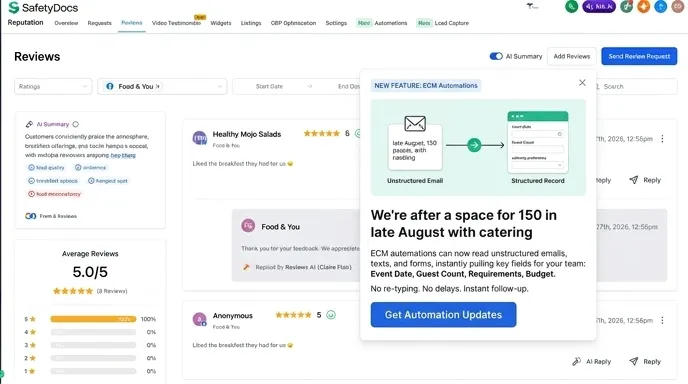
Task: Select the breakfast options tag
Action: coord(53,181)
